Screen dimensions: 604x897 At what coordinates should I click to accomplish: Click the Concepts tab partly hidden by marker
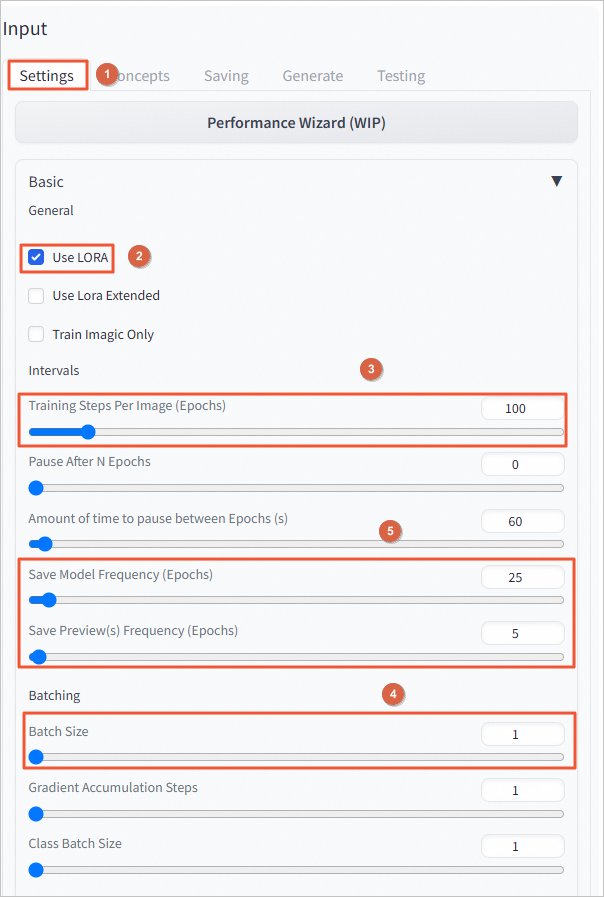[x=143, y=76]
